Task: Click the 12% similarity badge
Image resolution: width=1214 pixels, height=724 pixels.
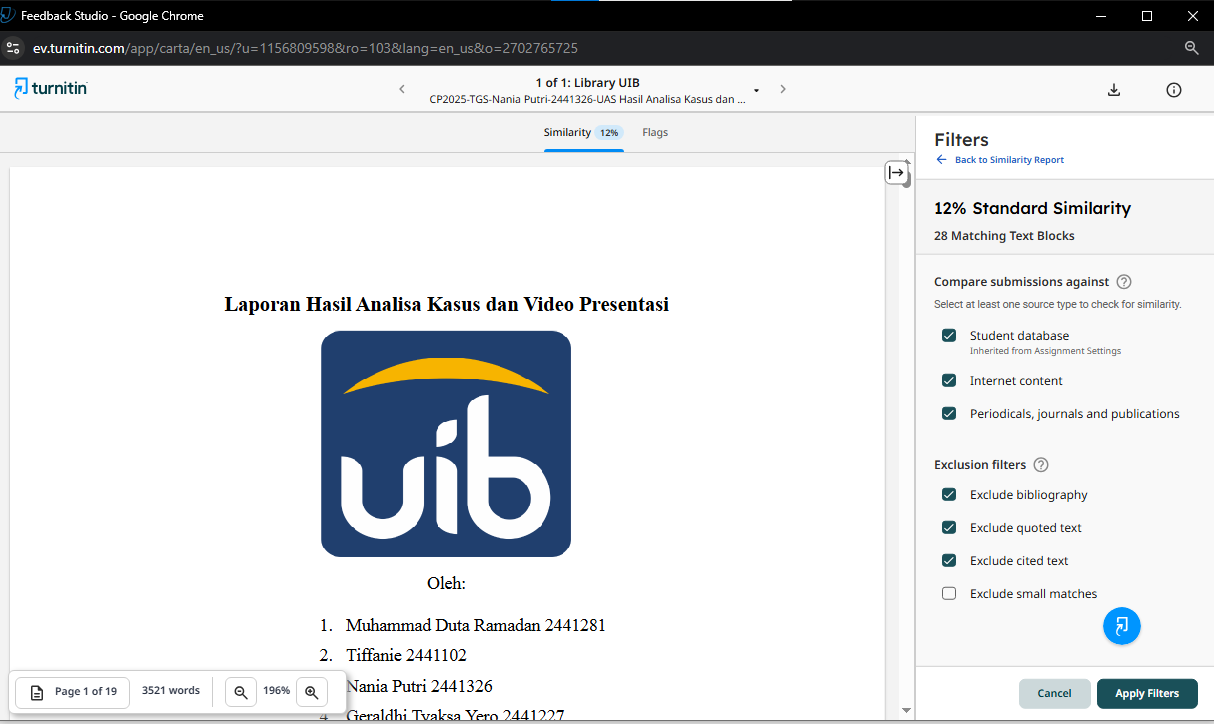Action: tap(609, 132)
